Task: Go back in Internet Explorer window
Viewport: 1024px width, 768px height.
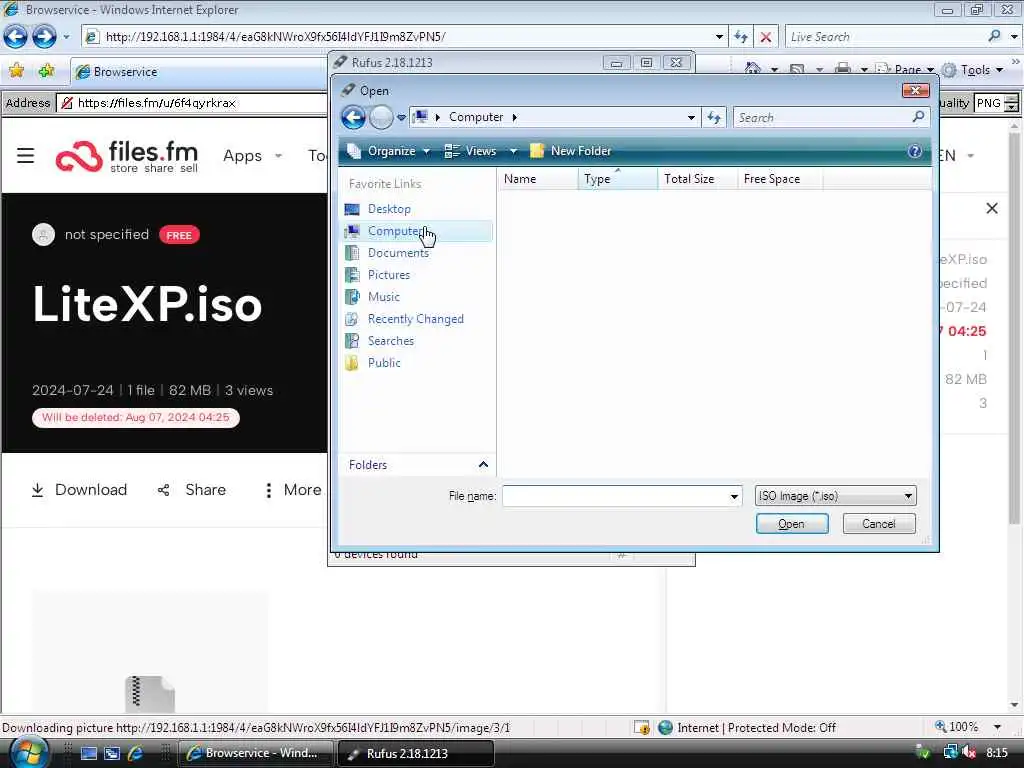Action: click(x=16, y=37)
